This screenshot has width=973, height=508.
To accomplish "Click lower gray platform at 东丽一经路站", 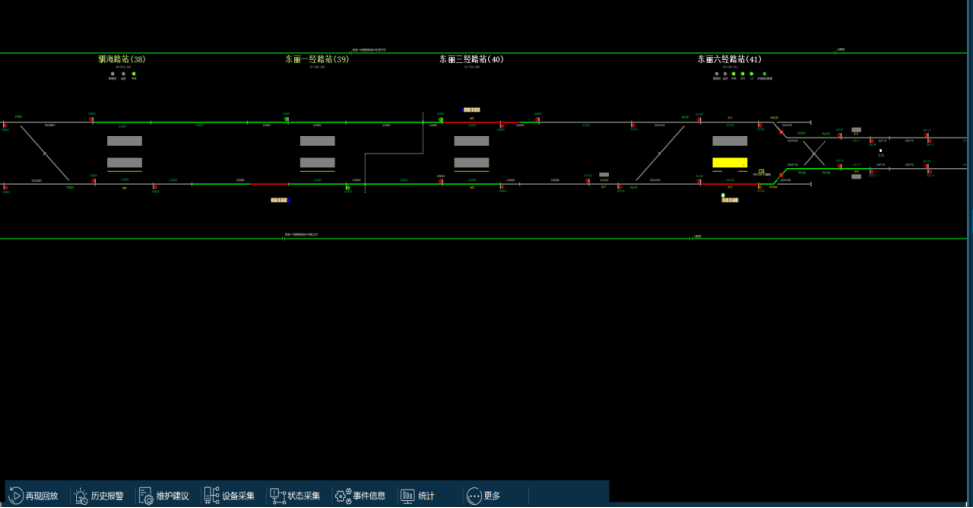I will coord(318,163).
